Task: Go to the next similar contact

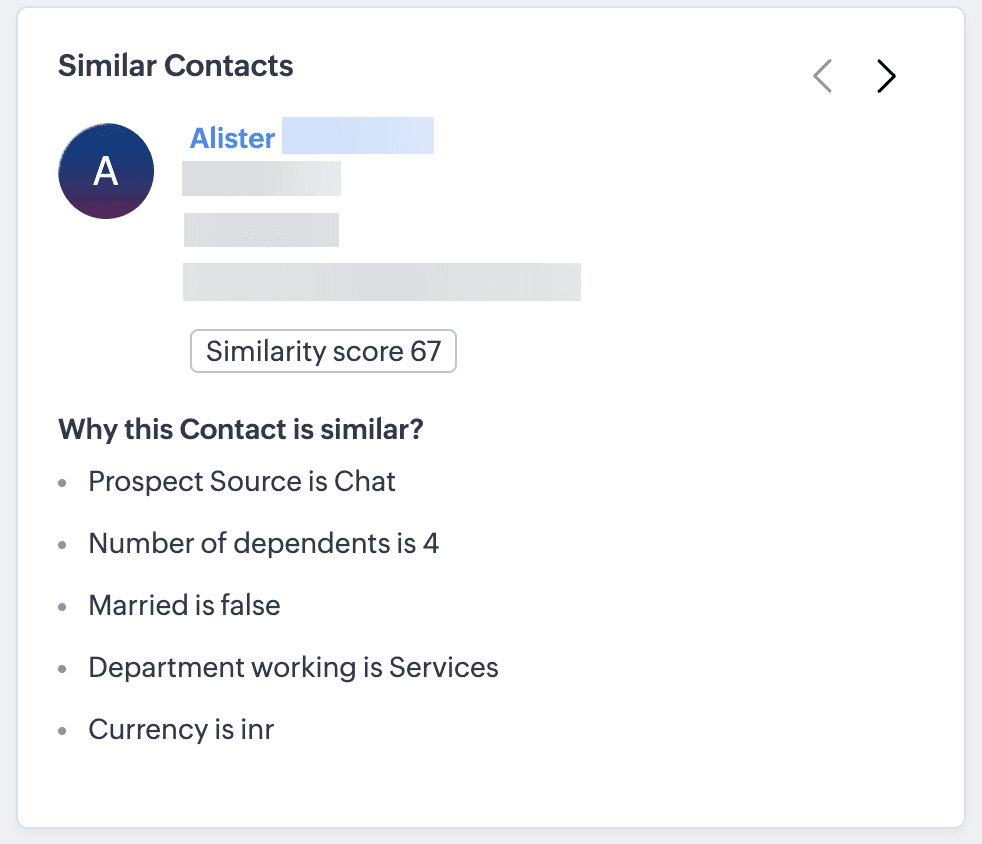Action: click(886, 76)
